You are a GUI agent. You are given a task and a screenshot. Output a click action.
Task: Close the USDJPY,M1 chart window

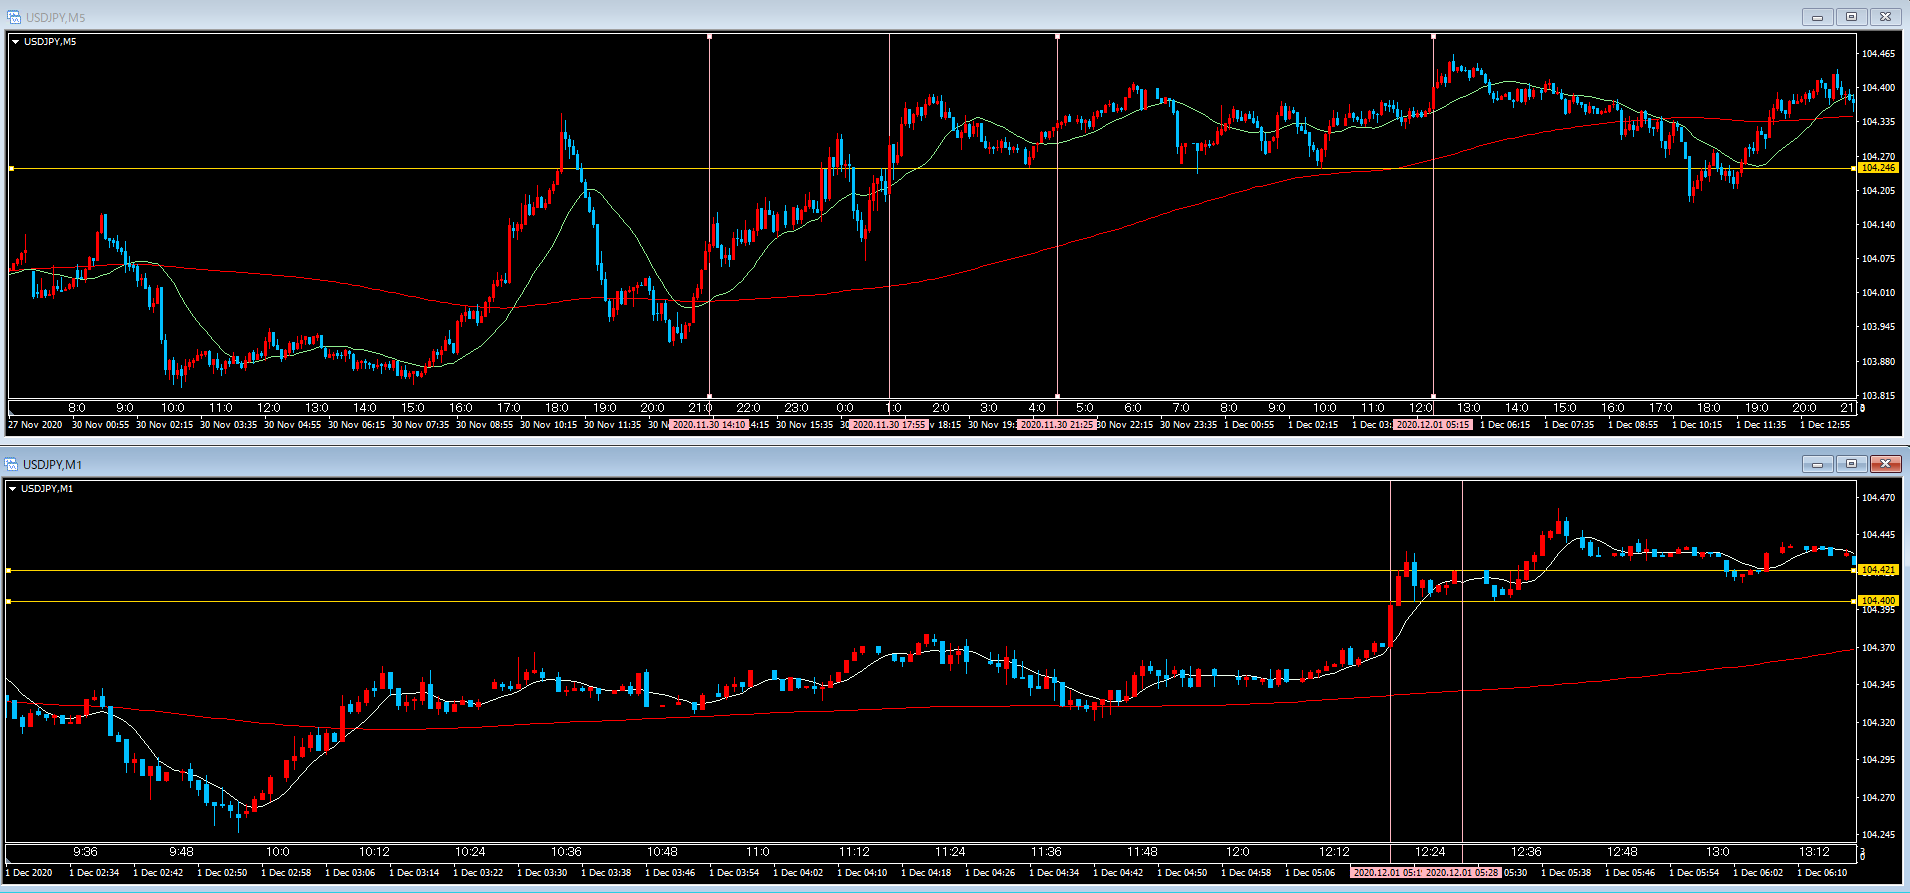[x=1885, y=464]
